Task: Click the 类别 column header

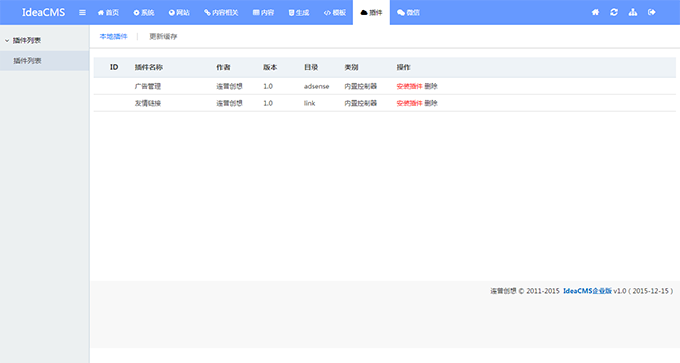Action: (x=351, y=67)
